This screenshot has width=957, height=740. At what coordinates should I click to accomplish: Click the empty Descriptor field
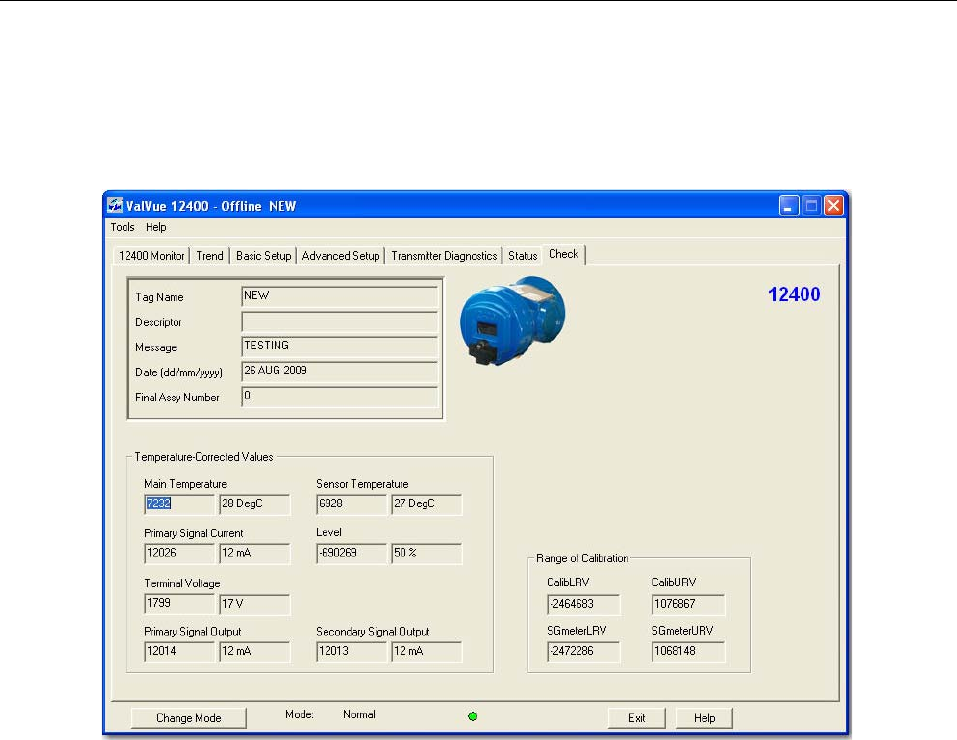339,322
